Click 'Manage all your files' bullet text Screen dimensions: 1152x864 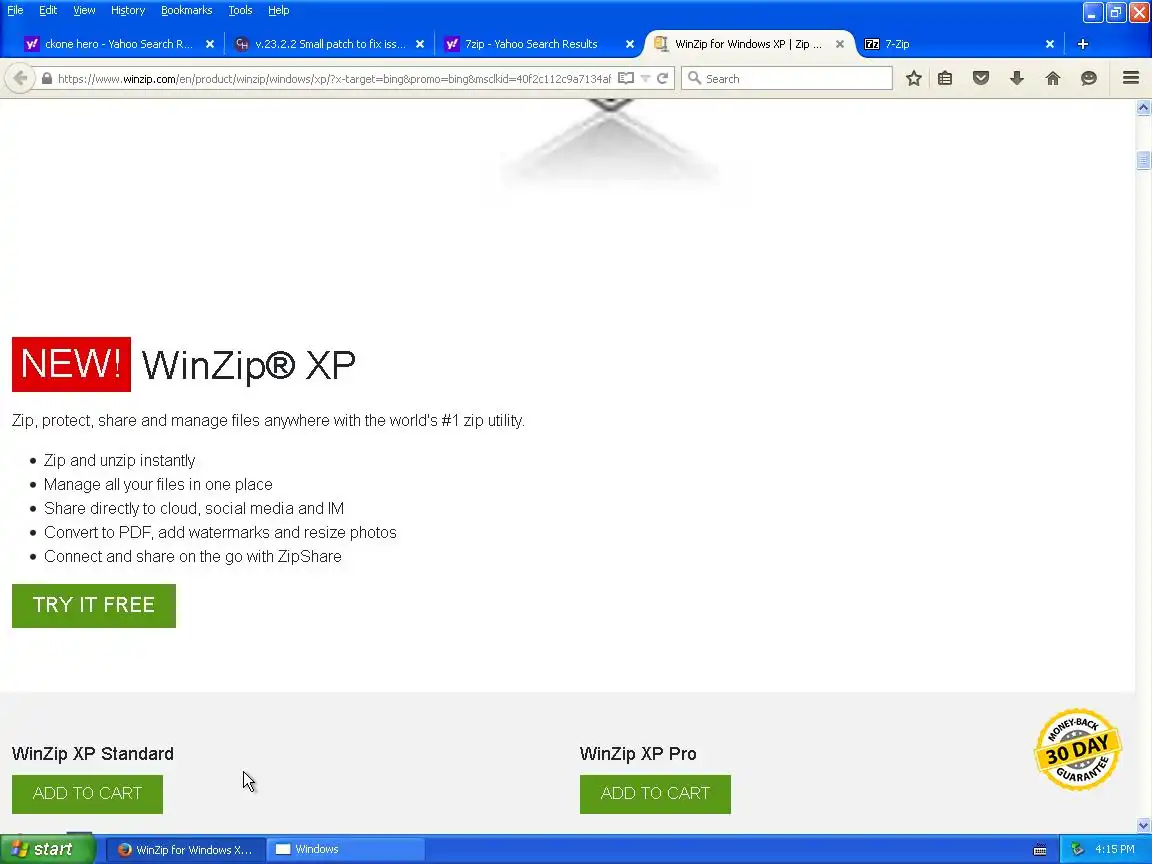click(158, 485)
